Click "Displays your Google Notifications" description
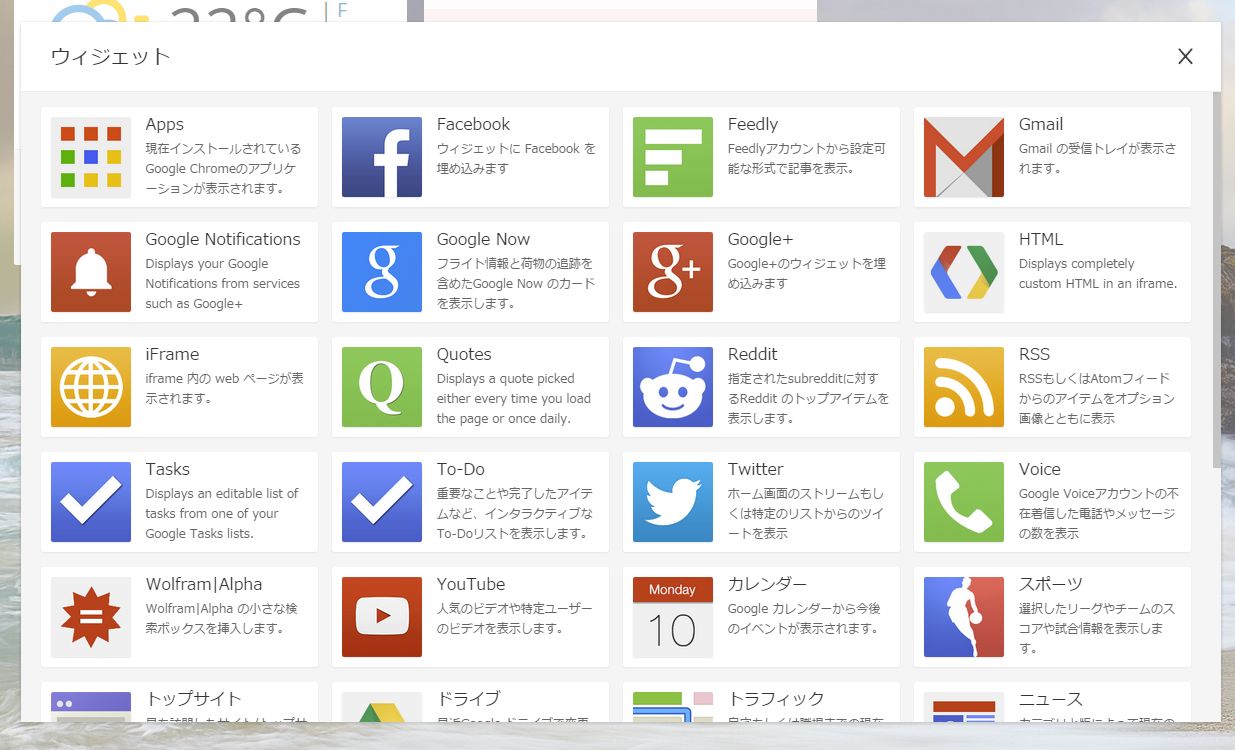Image resolution: width=1235 pixels, height=750 pixels. click(x=222, y=284)
